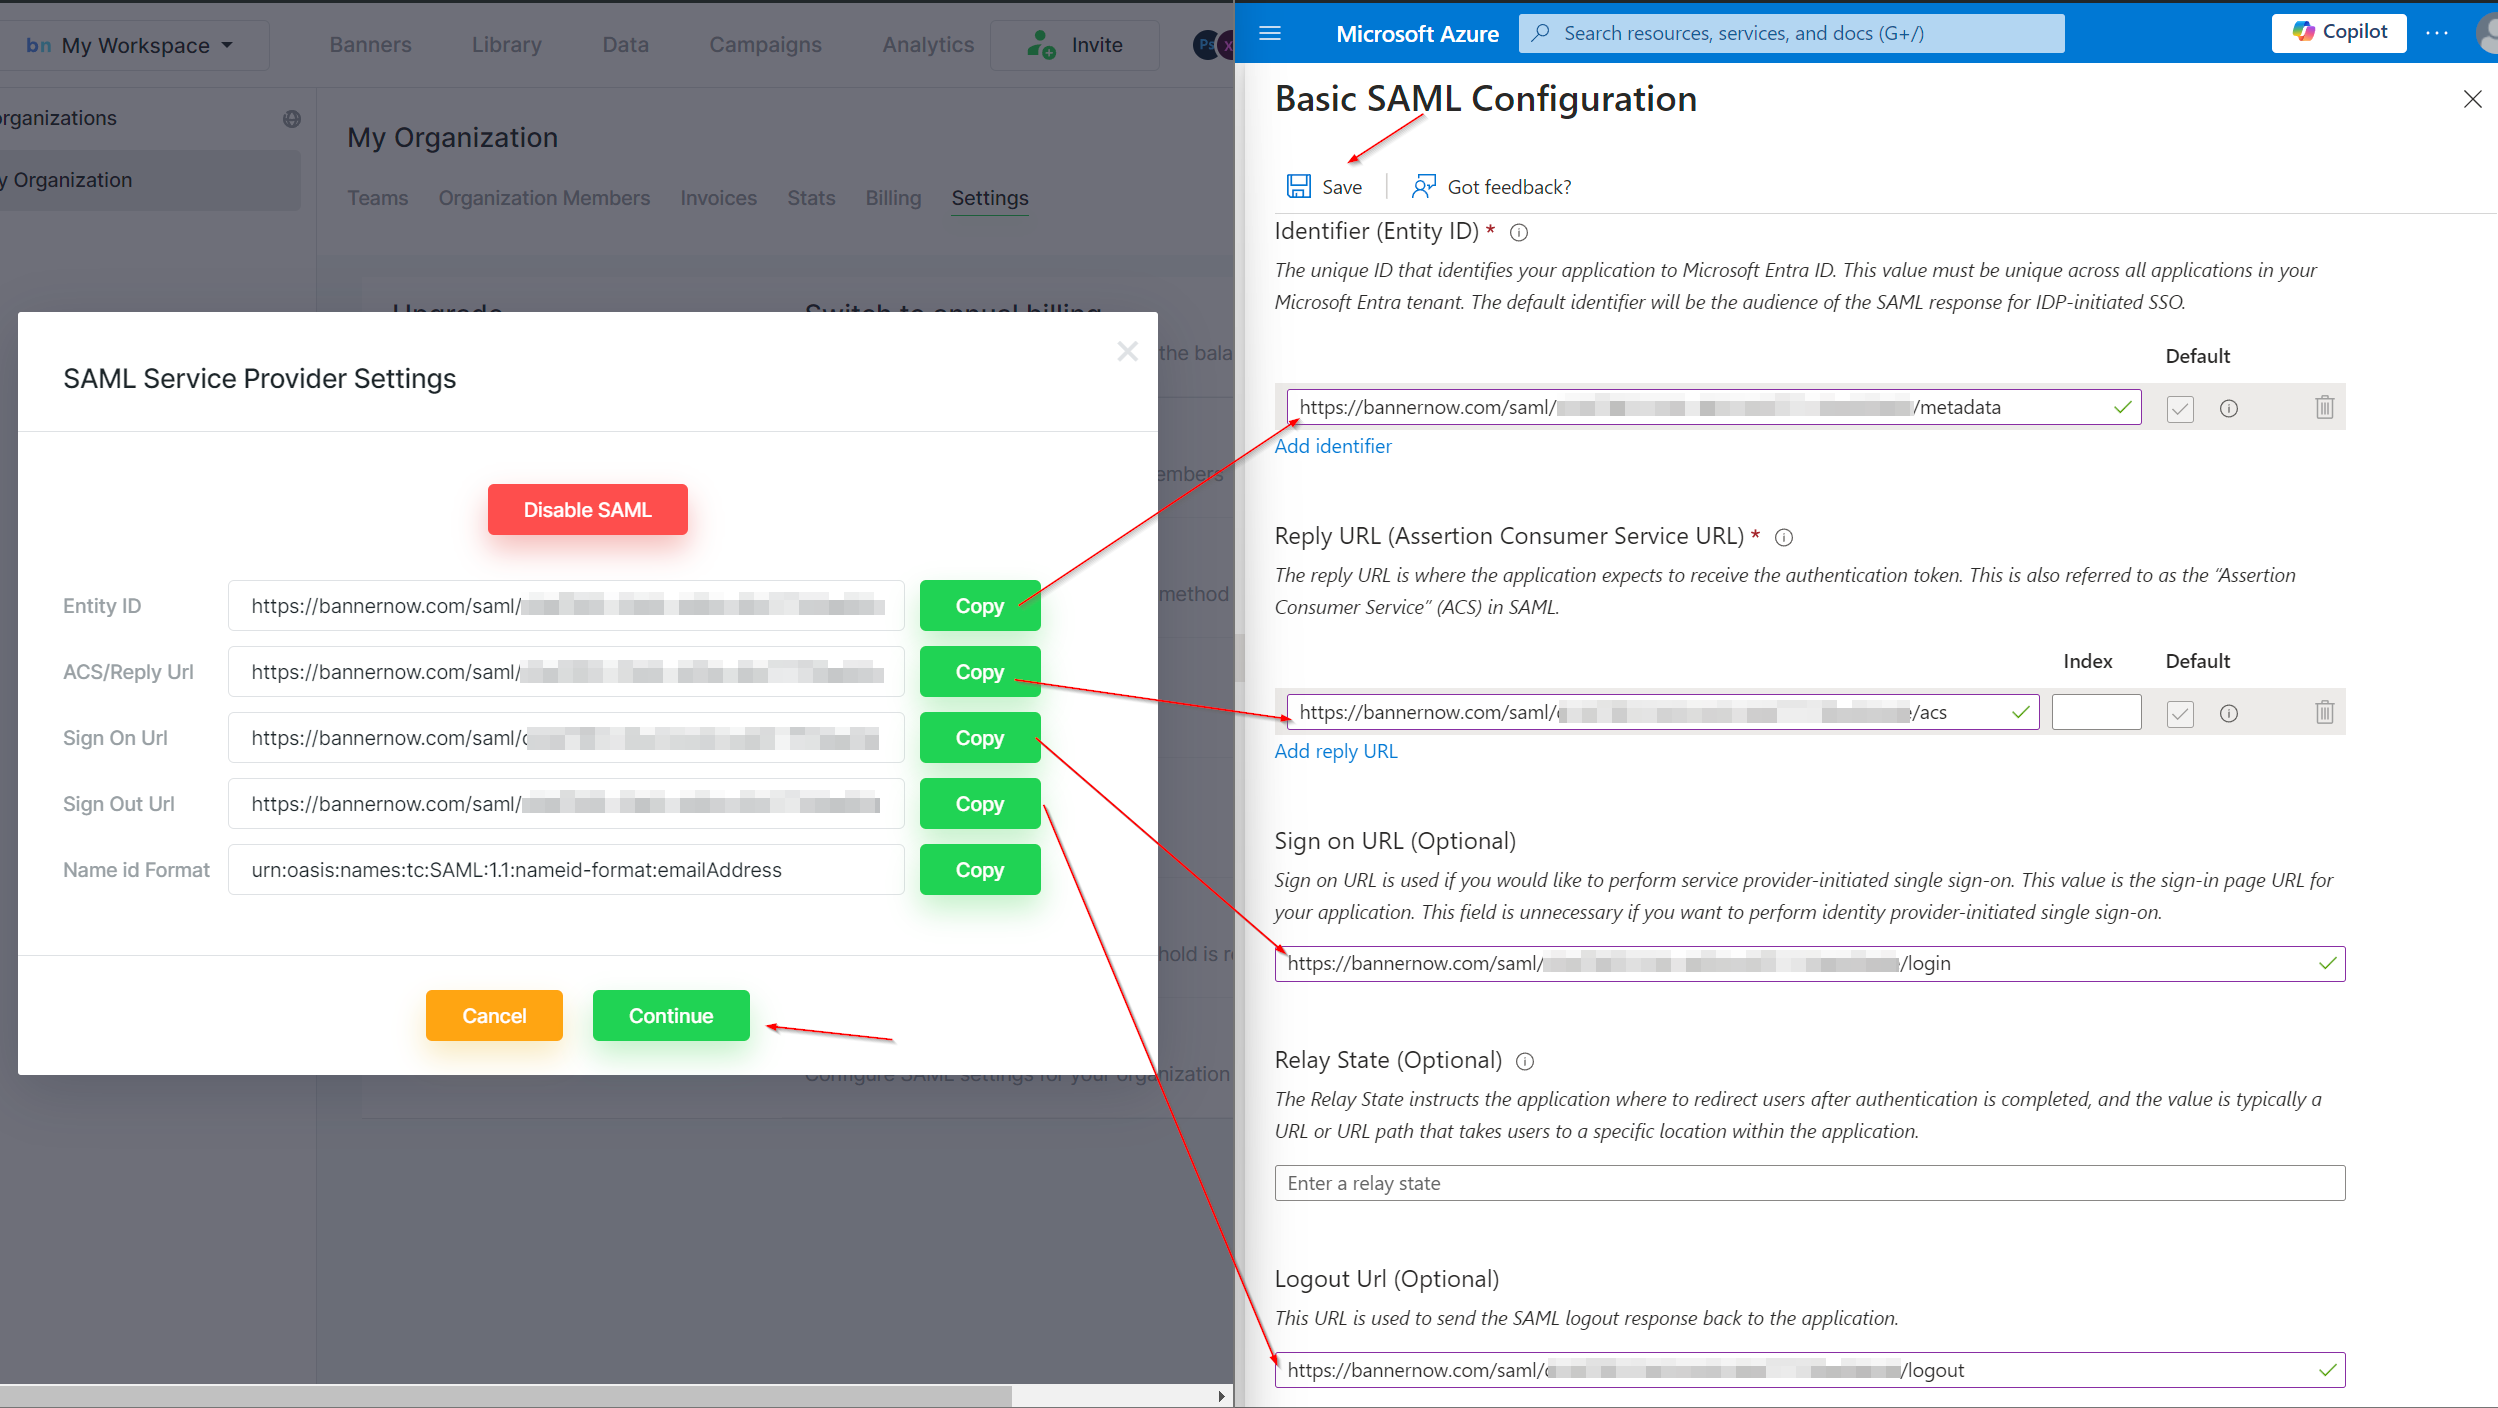The height and width of the screenshot is (1408, 2498).
Task: Open the Azure portal hamburger menu
Action: (1270, 33)
